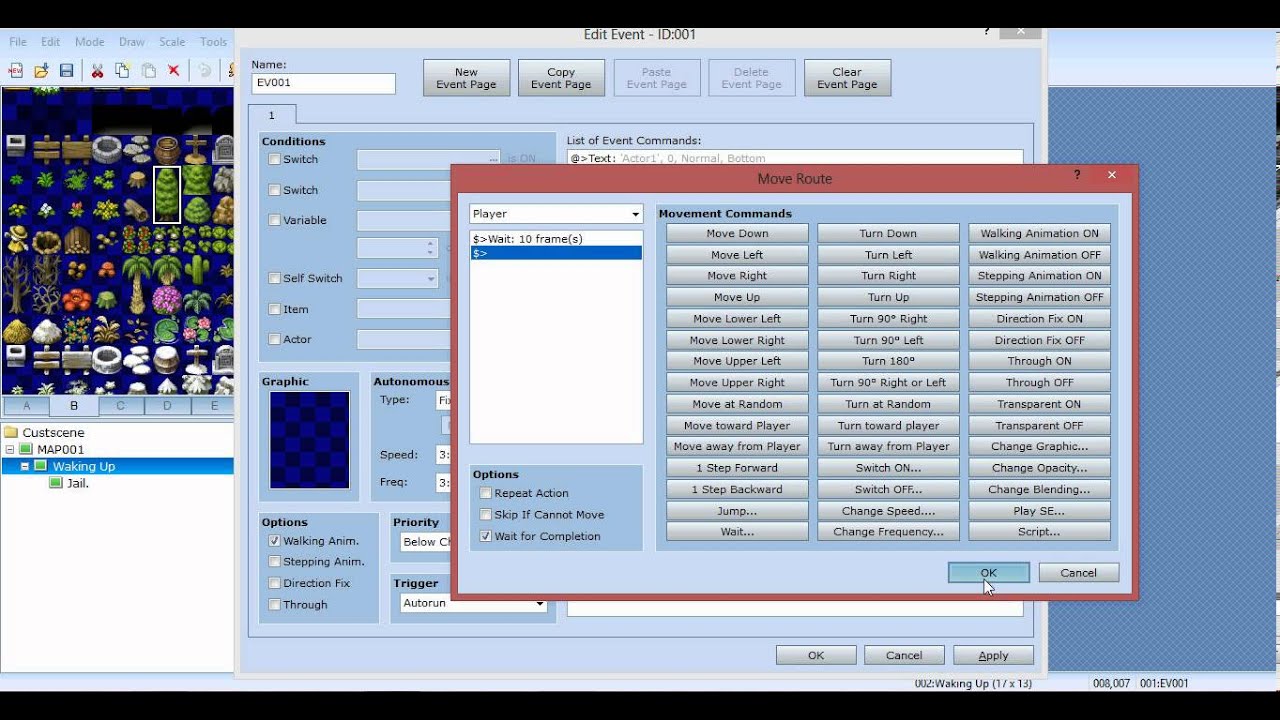Select the wooden barrel tile

[166, 150]
